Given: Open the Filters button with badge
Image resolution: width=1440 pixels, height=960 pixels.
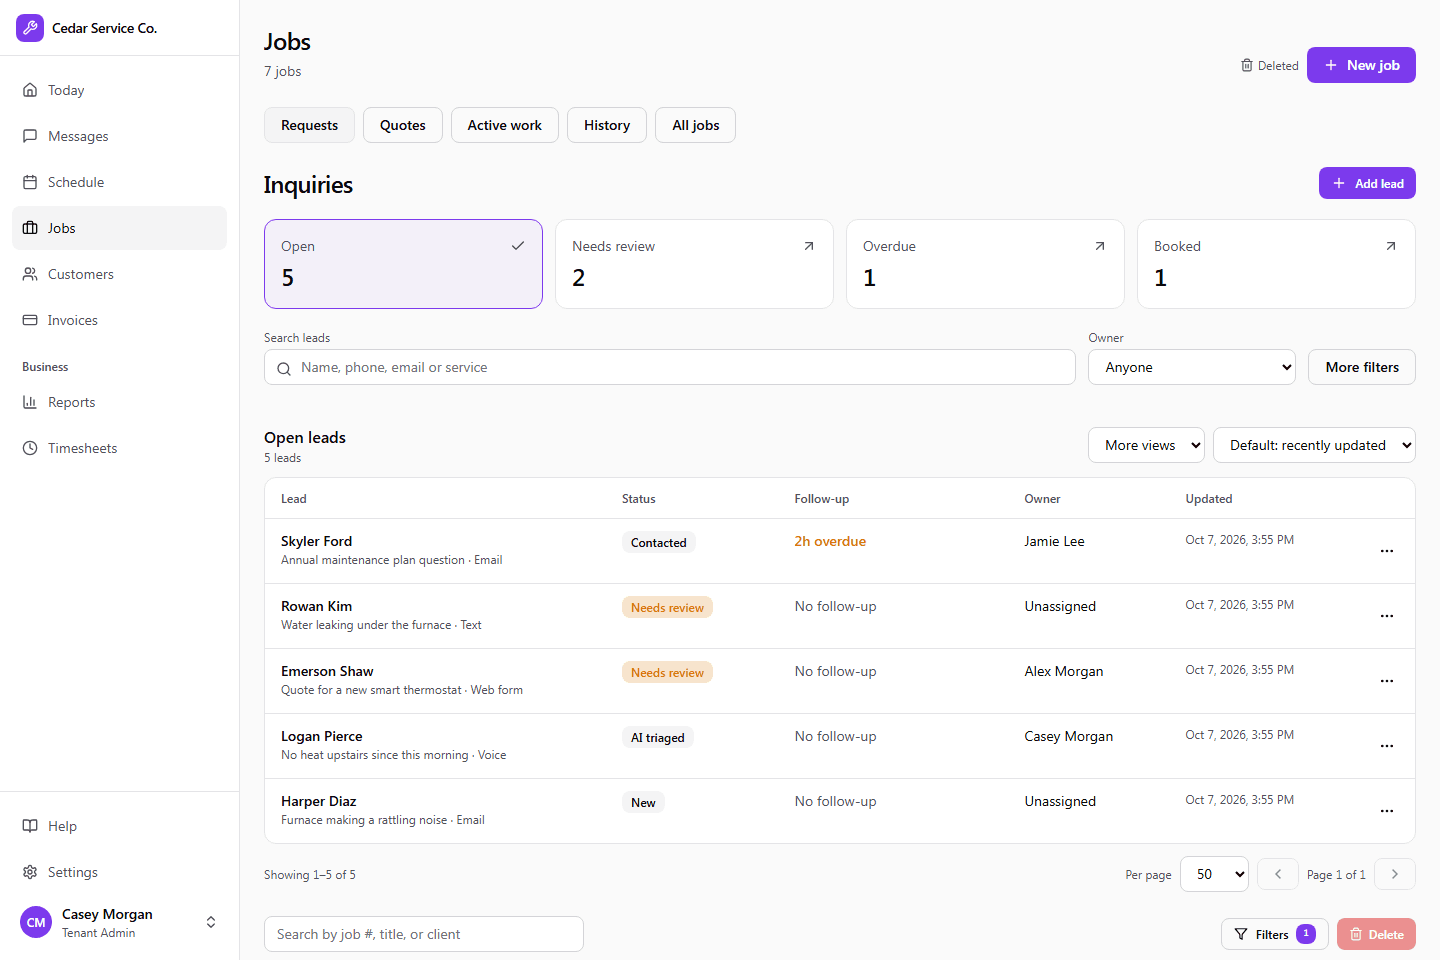Looking at the screenshot, I should pos(1275,934).
